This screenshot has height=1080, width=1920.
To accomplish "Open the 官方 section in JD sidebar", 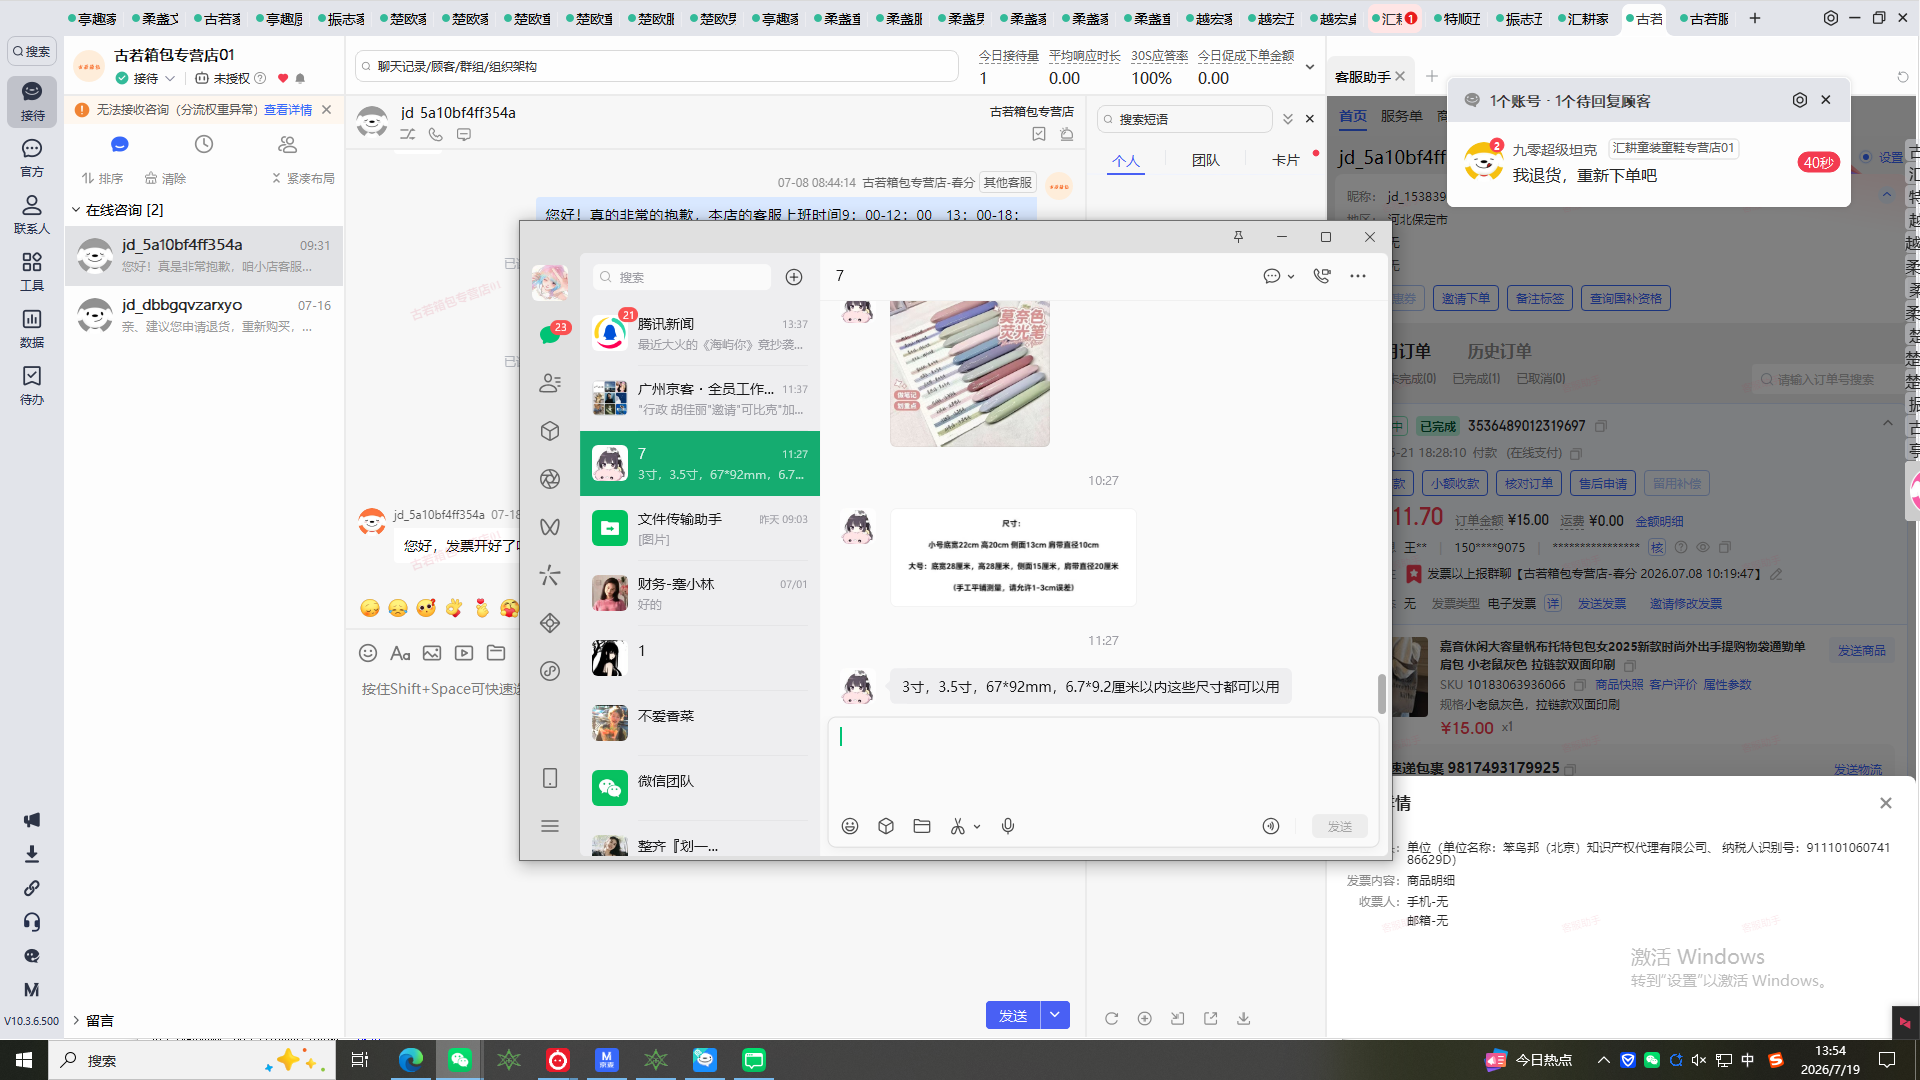I will click(32, 158).
